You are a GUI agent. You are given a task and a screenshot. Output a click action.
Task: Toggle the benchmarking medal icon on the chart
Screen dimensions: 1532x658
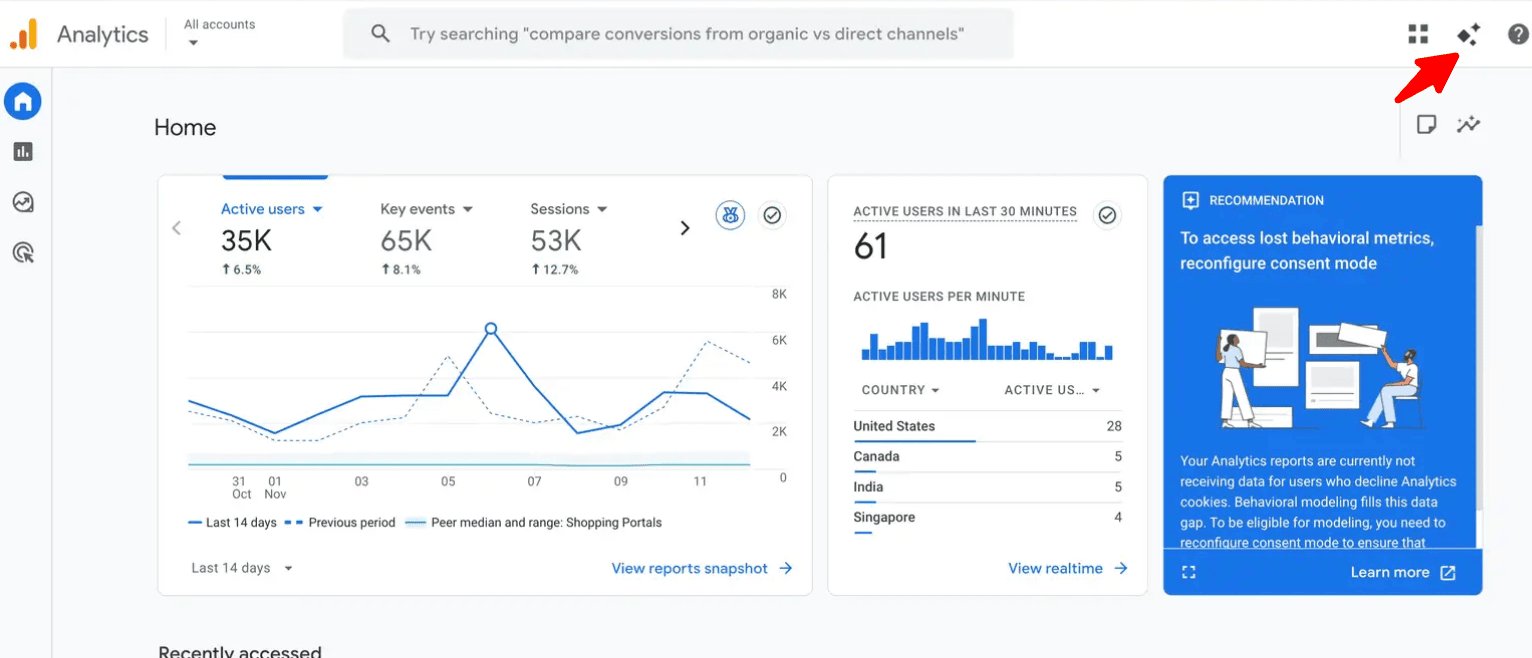(730, 215)
